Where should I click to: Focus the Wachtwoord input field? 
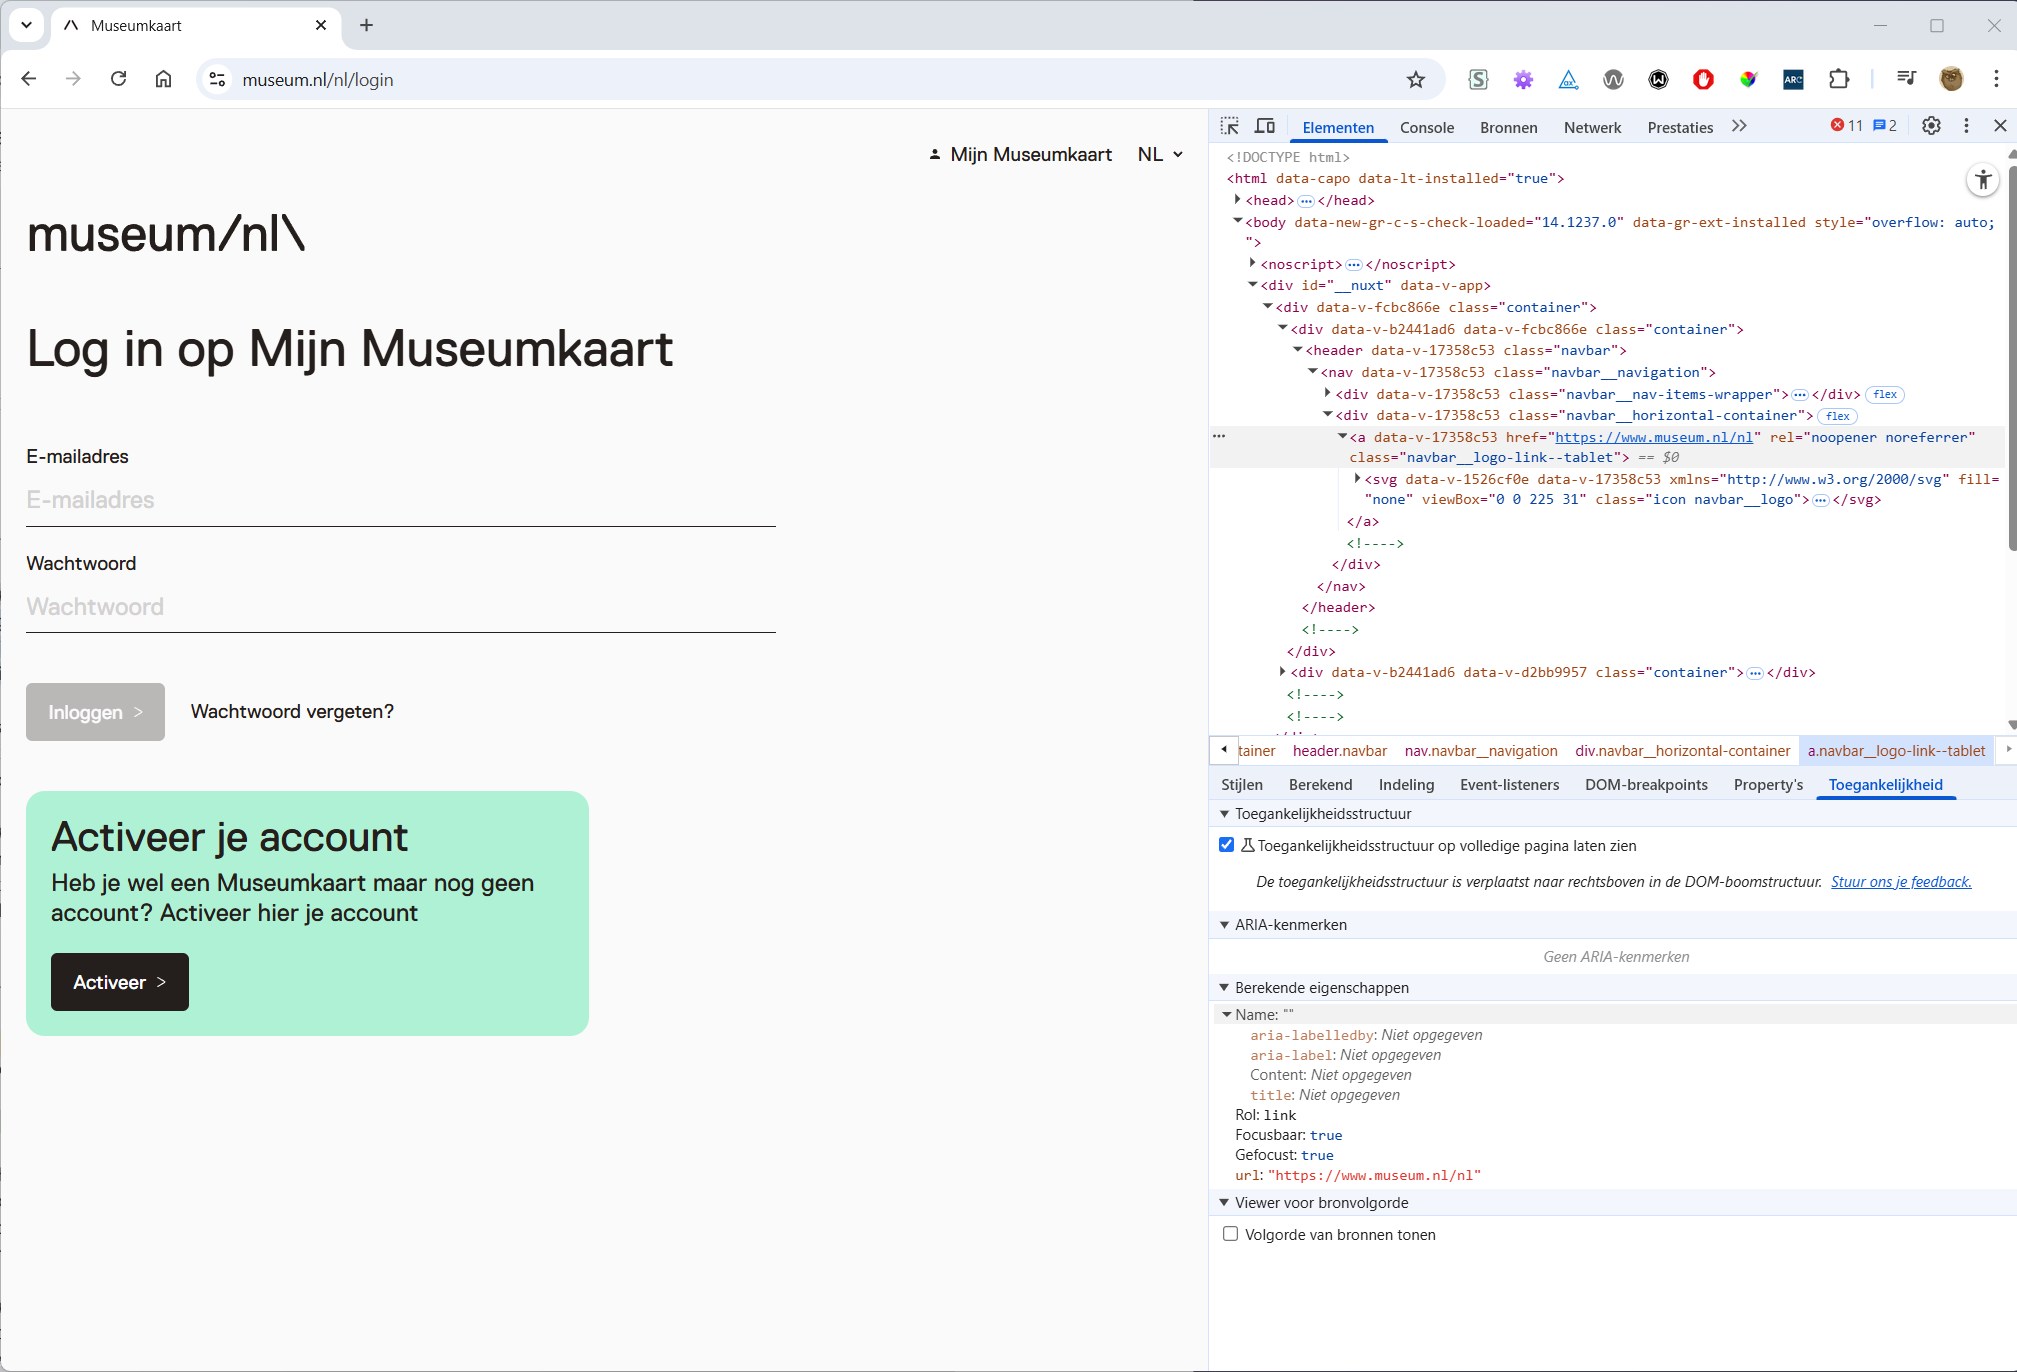click(401, 607)
